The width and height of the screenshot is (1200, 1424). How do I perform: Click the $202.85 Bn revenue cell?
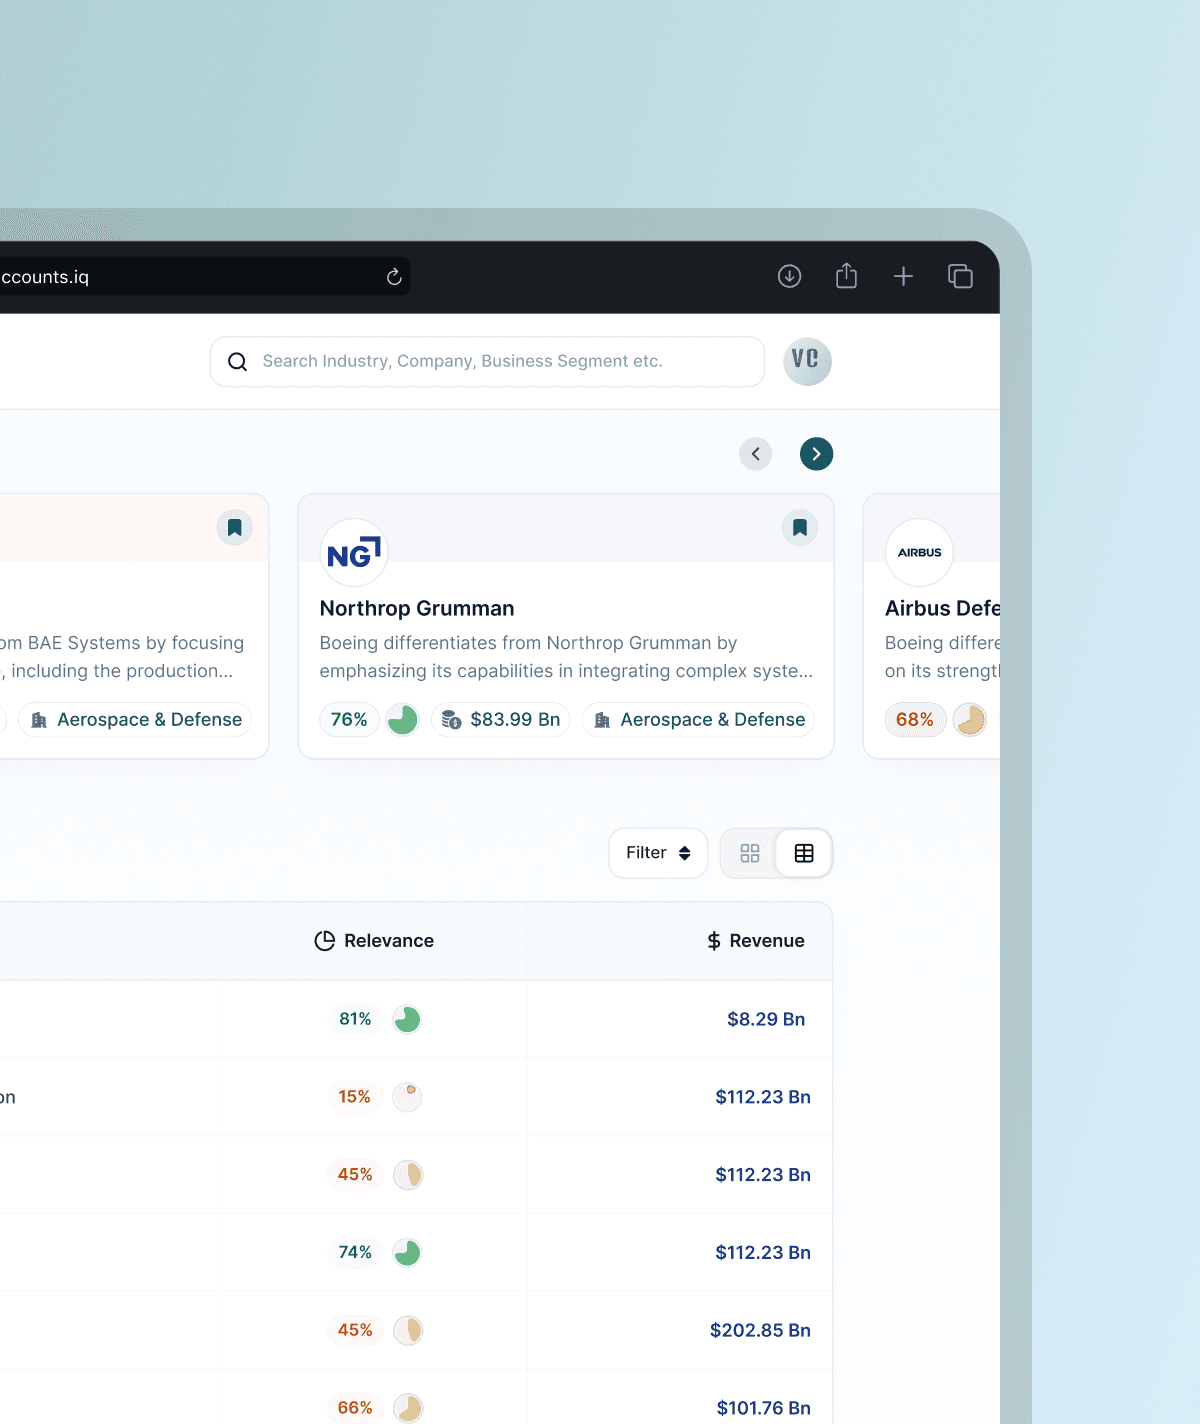pyautogui.click(x=760, y=1330)
